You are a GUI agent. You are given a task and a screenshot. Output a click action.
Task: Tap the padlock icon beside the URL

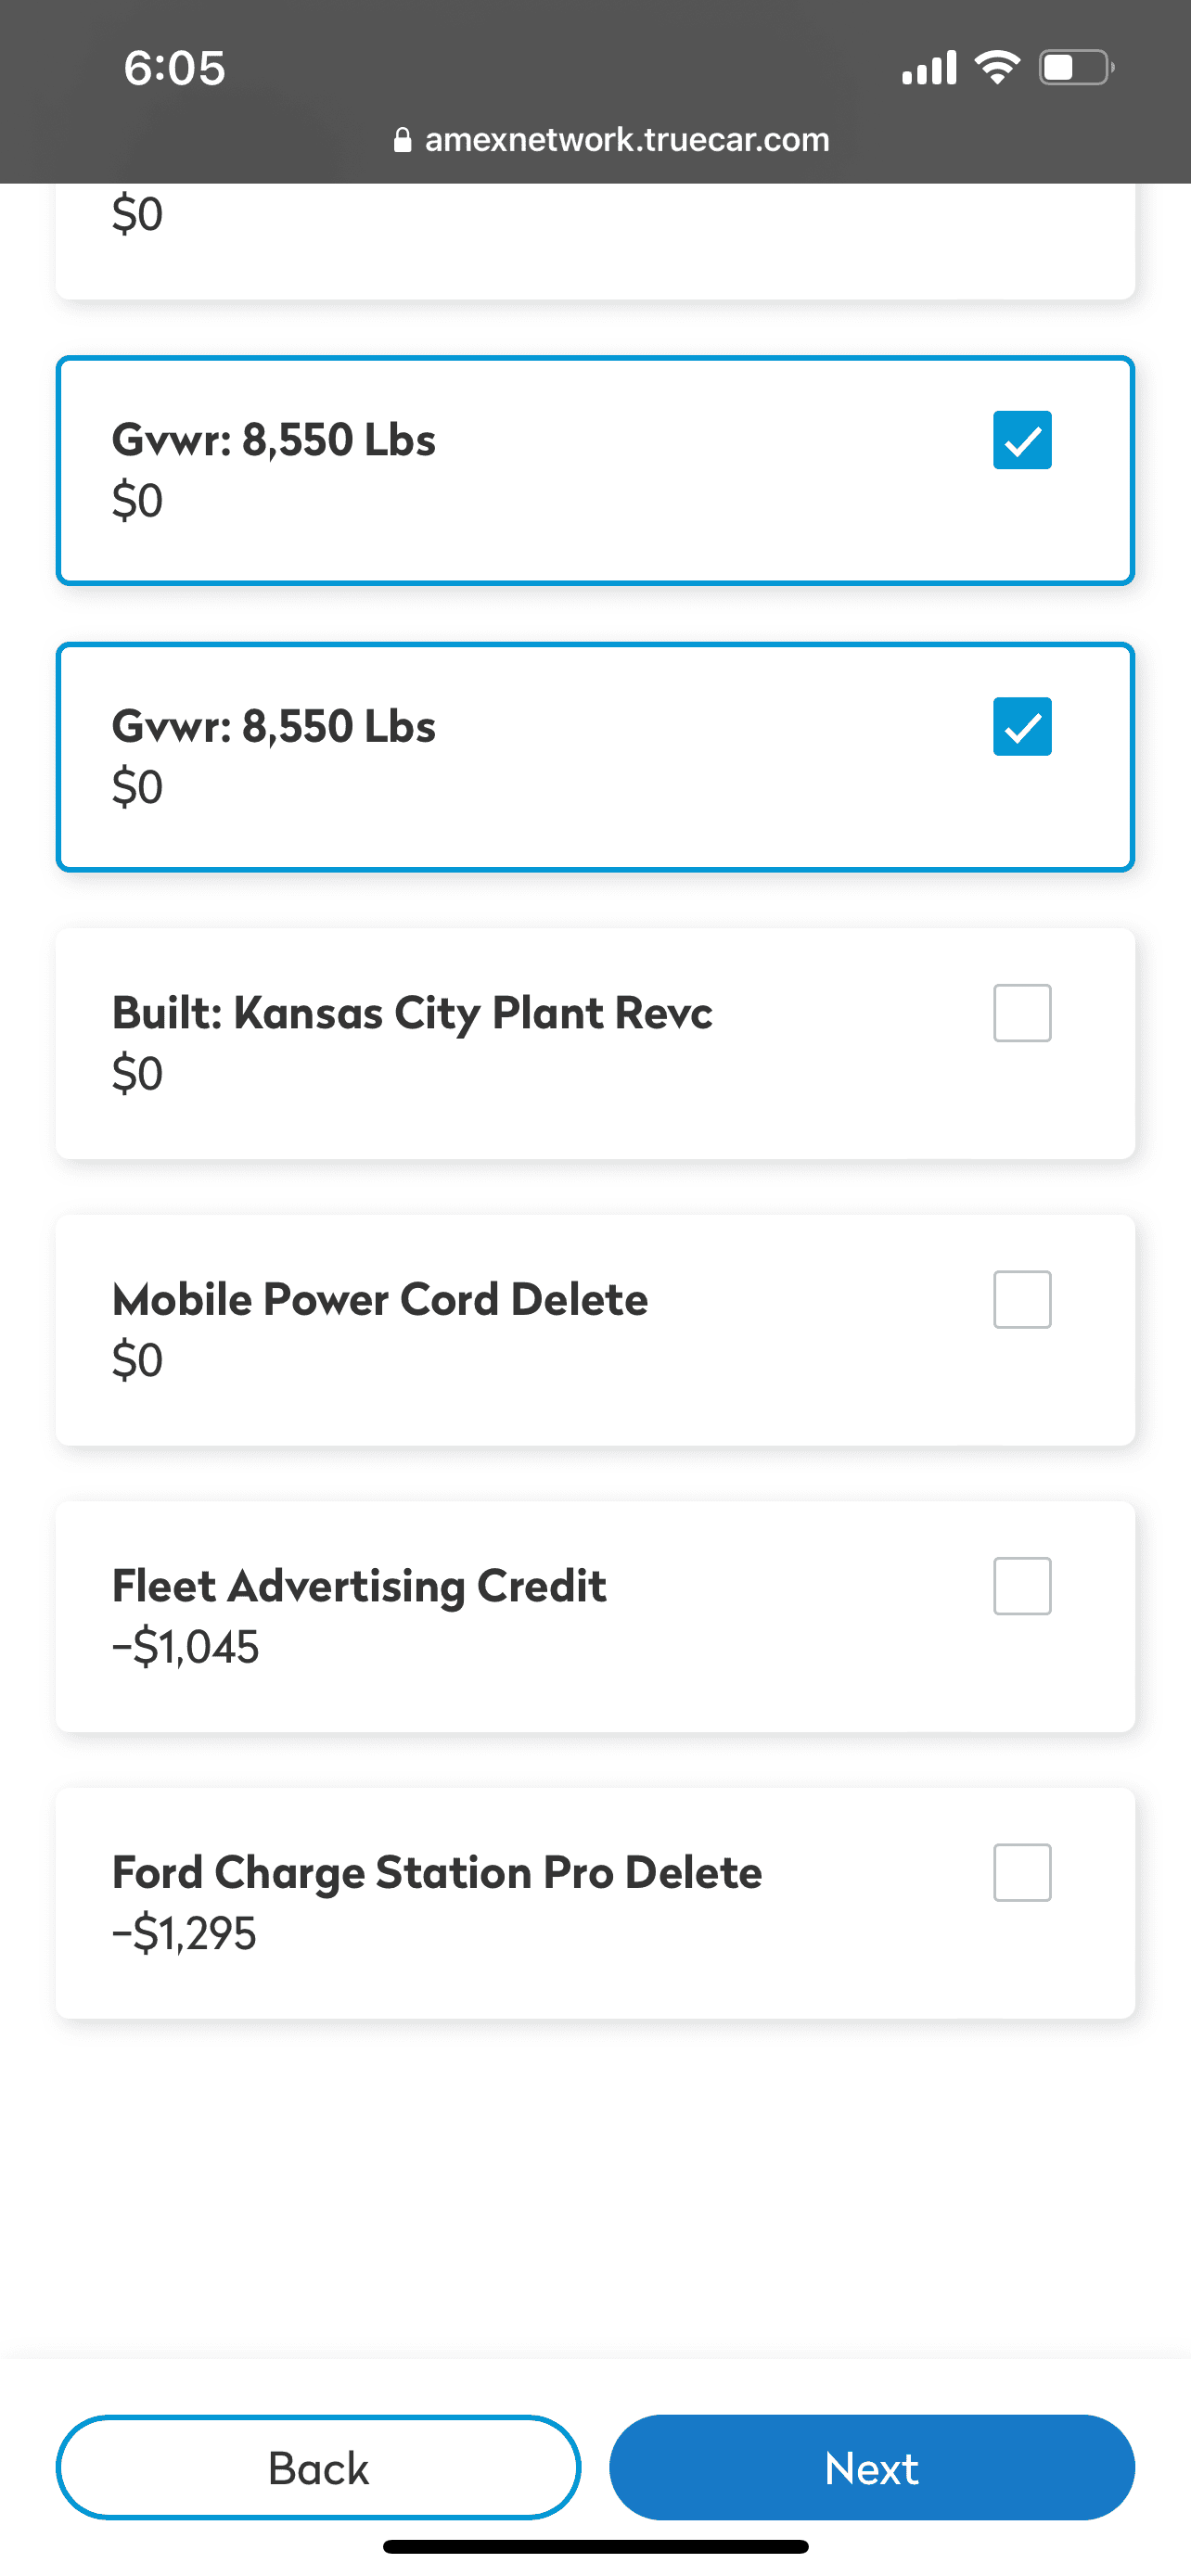pyautogui.click(x=402, y=140)
